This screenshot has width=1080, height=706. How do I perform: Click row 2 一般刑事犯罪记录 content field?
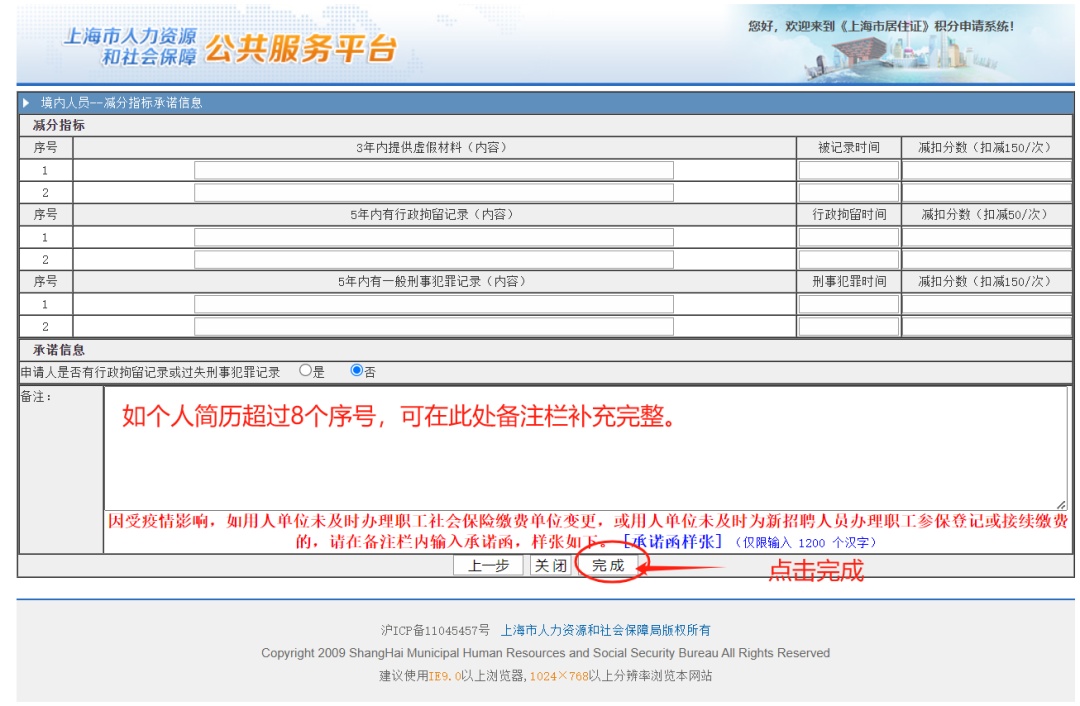click(x=434, y=326)
